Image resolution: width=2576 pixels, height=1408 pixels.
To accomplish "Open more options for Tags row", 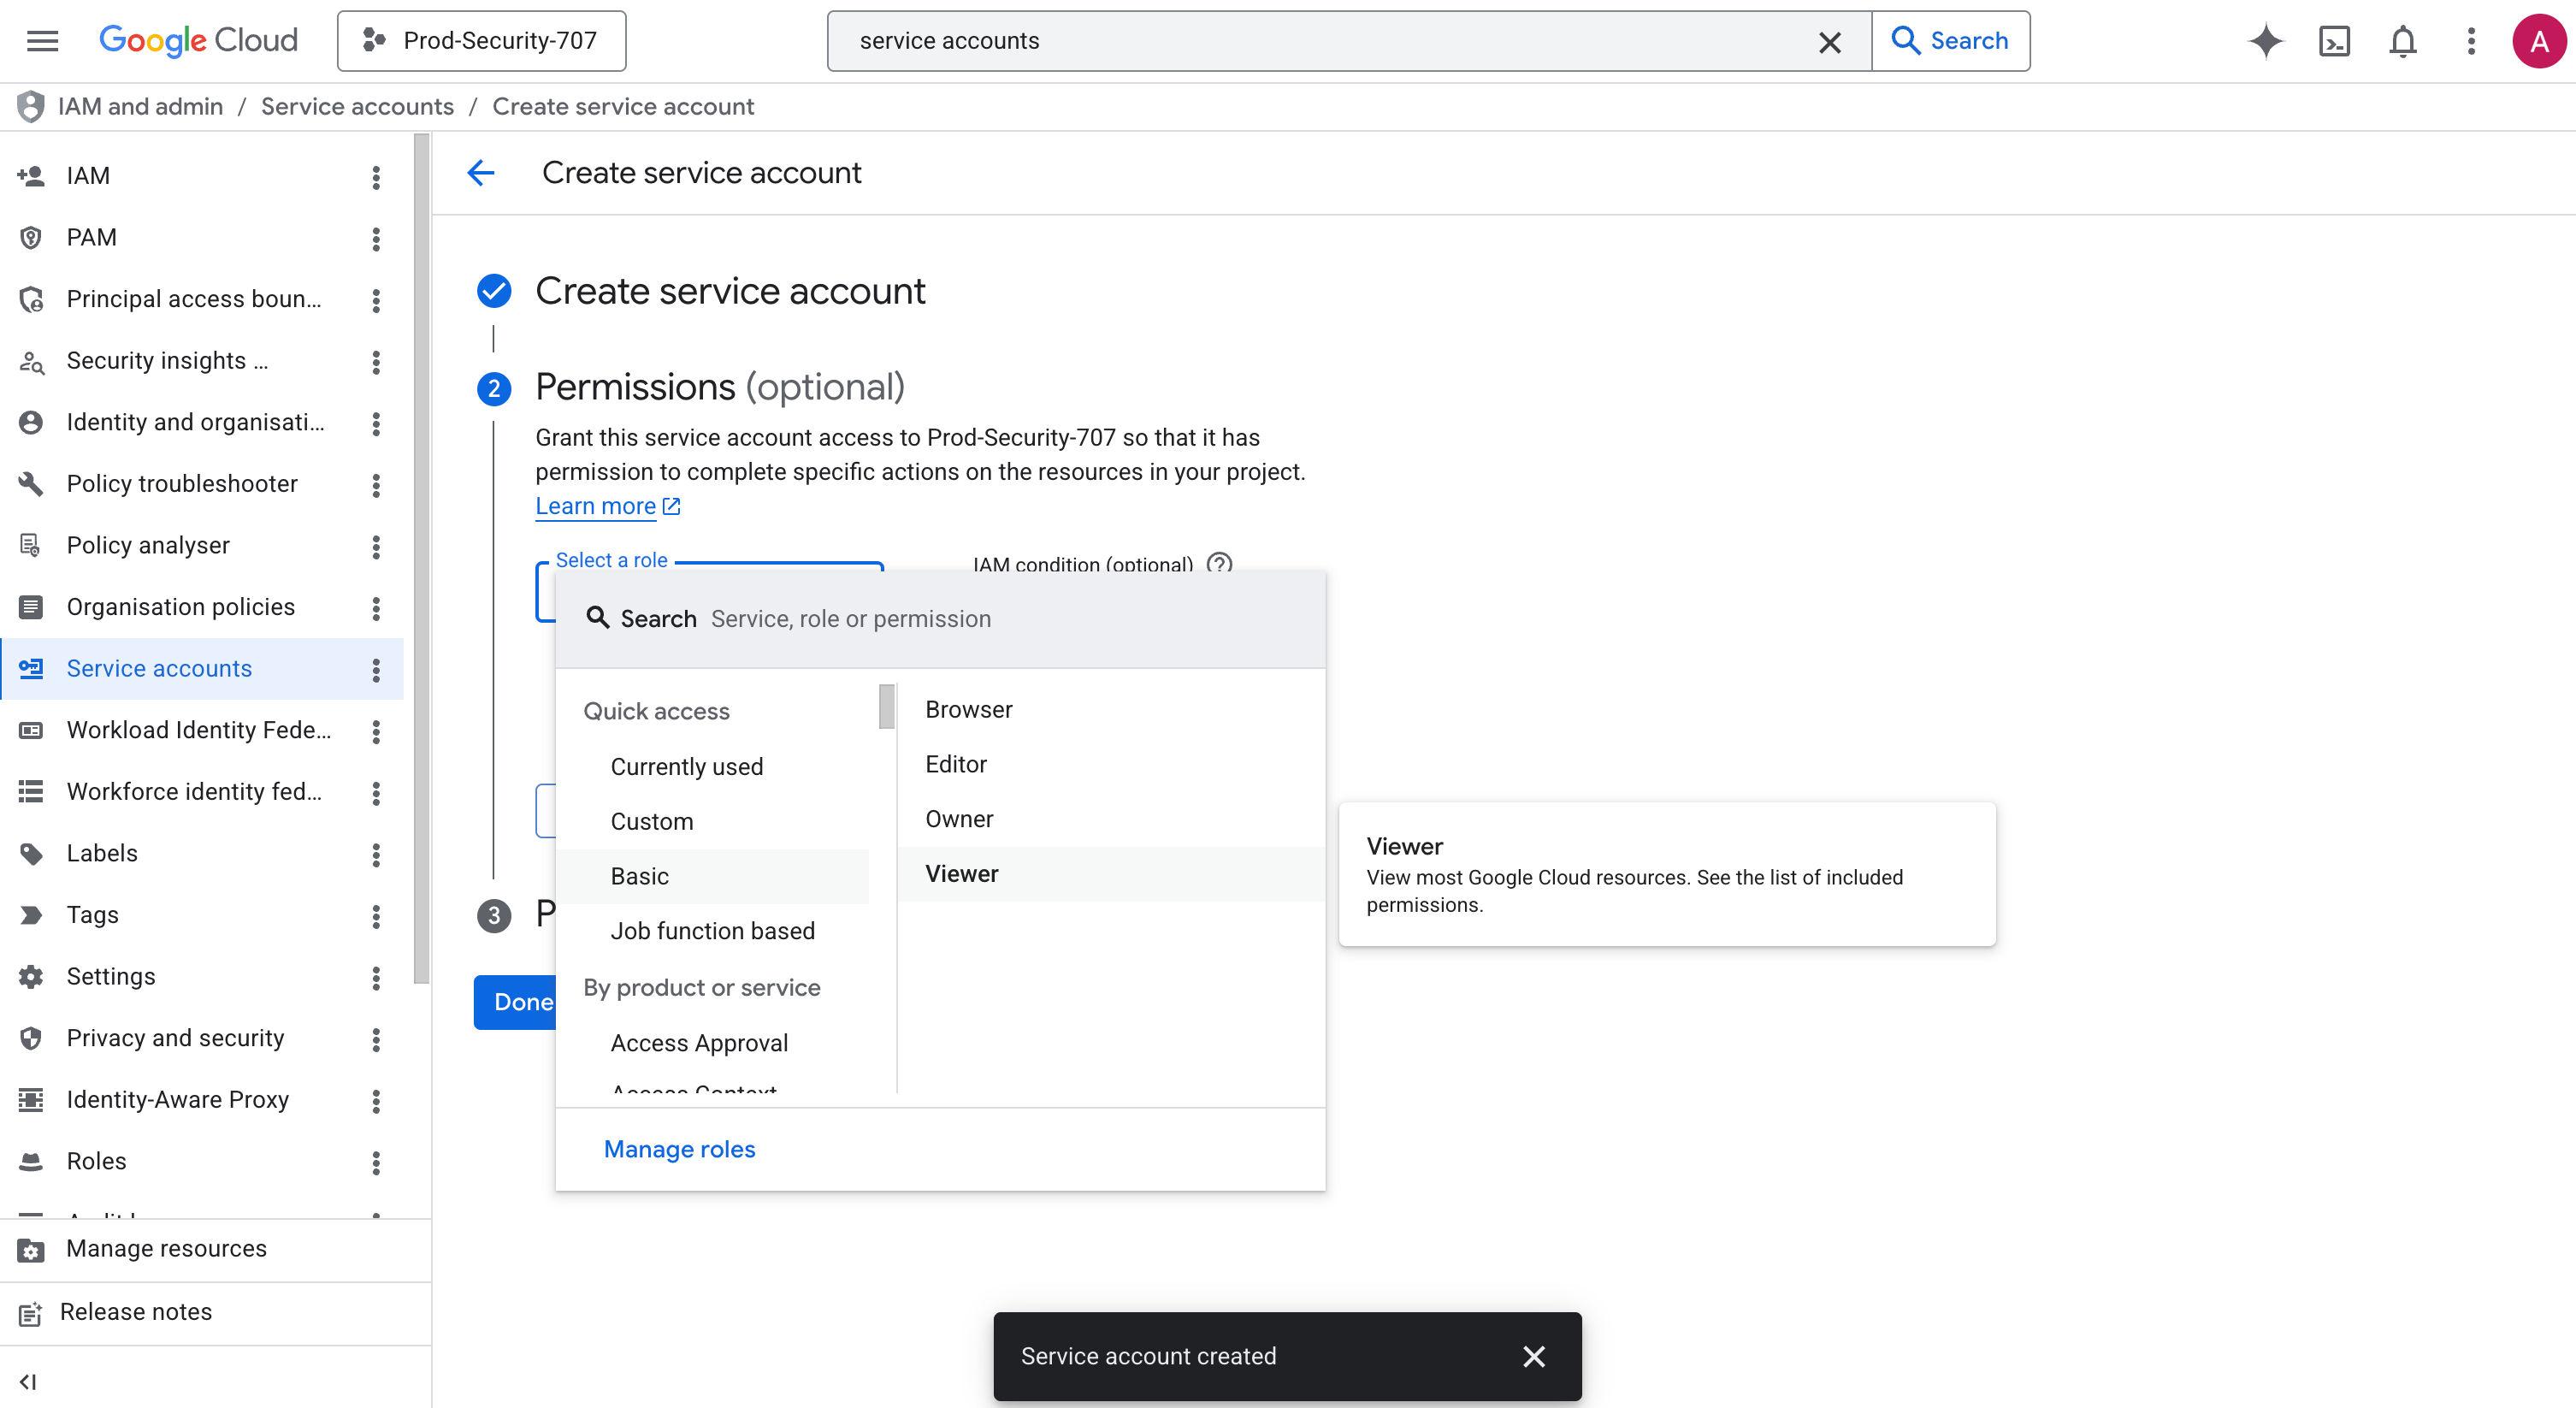I will [376, 916].
